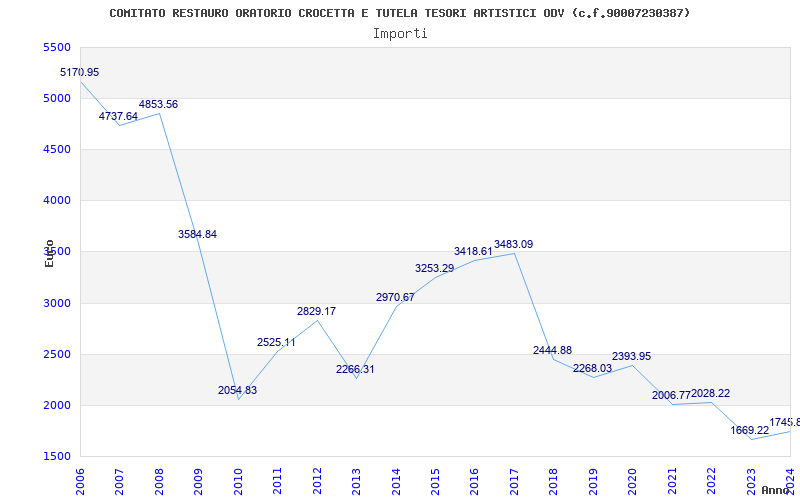
Task: Click the 4853.56 data point label
Action: [x=158, y=105]
